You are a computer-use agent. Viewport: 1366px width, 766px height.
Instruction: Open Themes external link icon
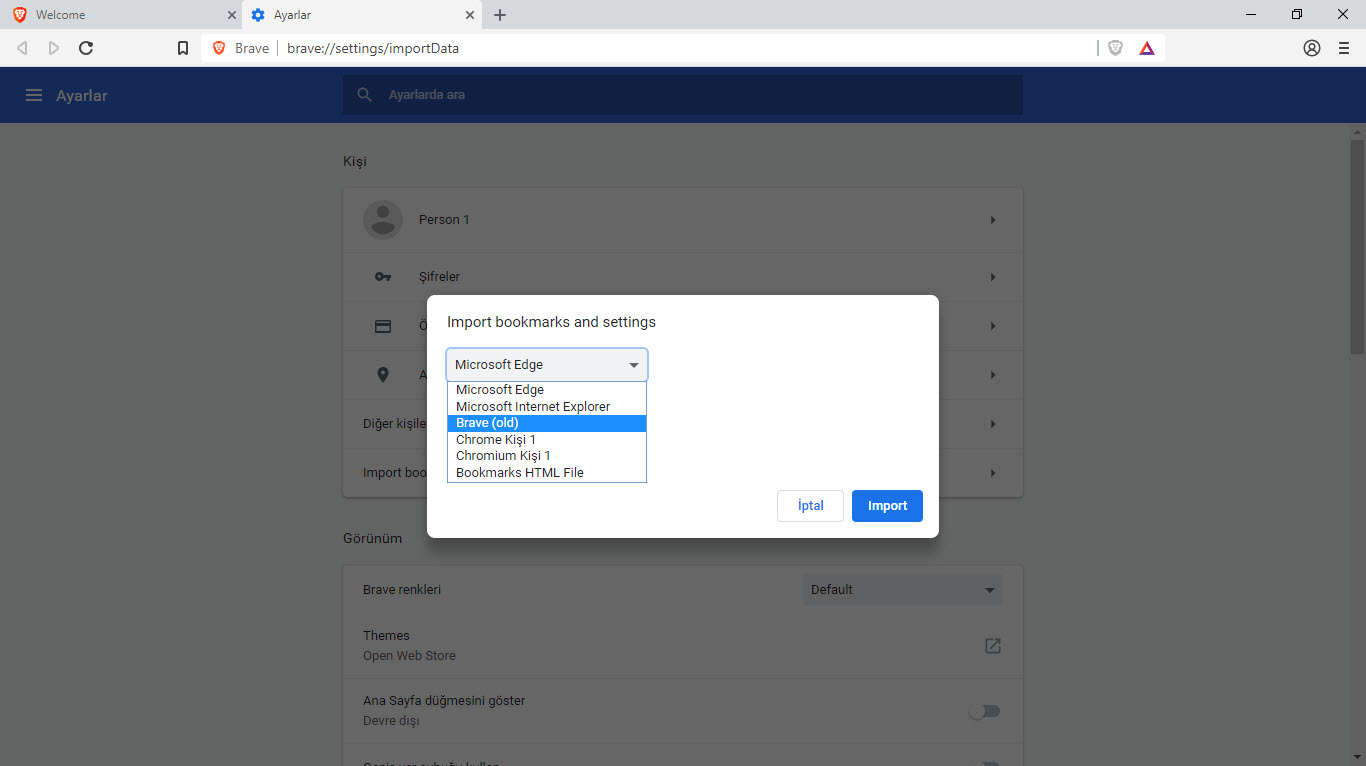coord(993,646)
